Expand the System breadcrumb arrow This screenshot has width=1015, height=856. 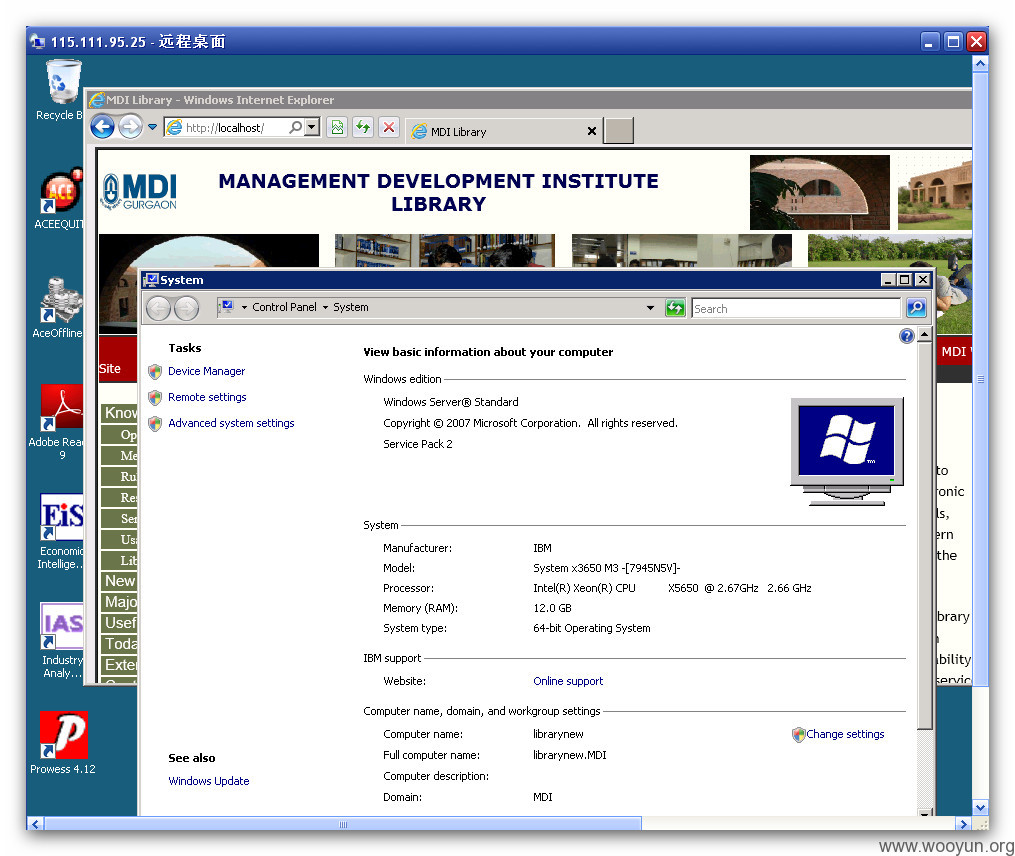click(x=325, y=308)
